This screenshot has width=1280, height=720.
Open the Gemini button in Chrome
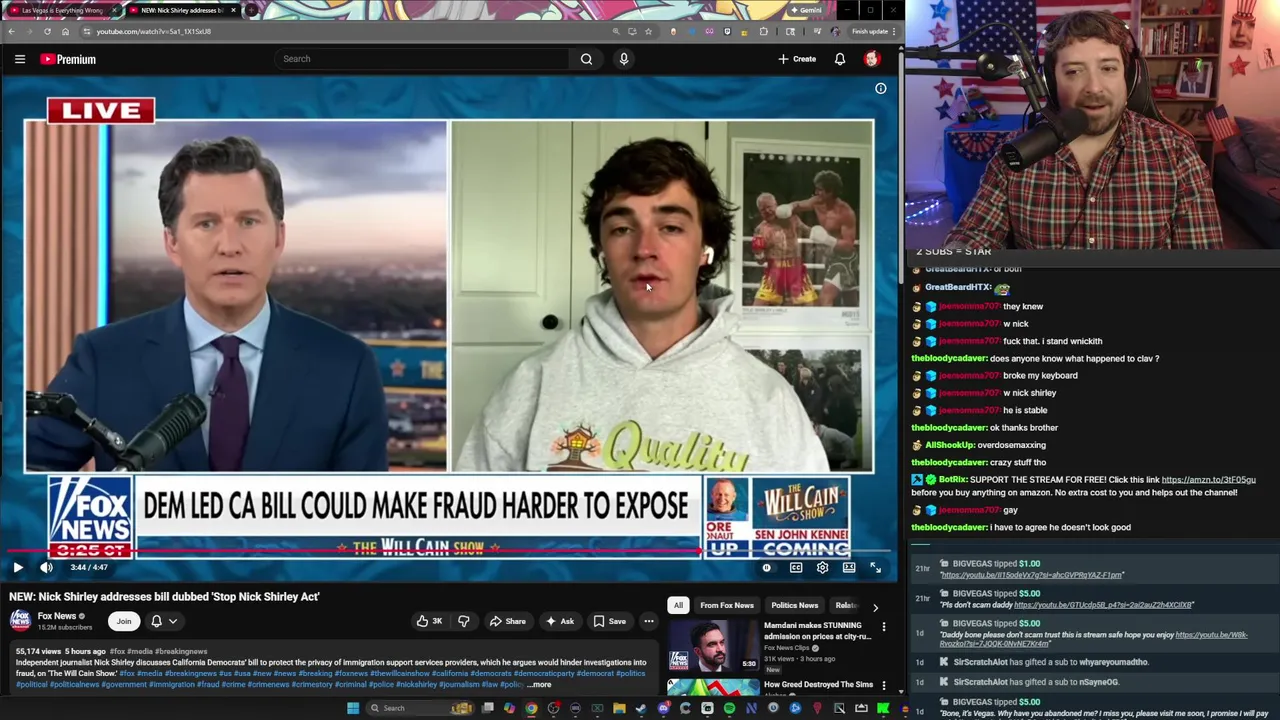(x=806, y=10)
